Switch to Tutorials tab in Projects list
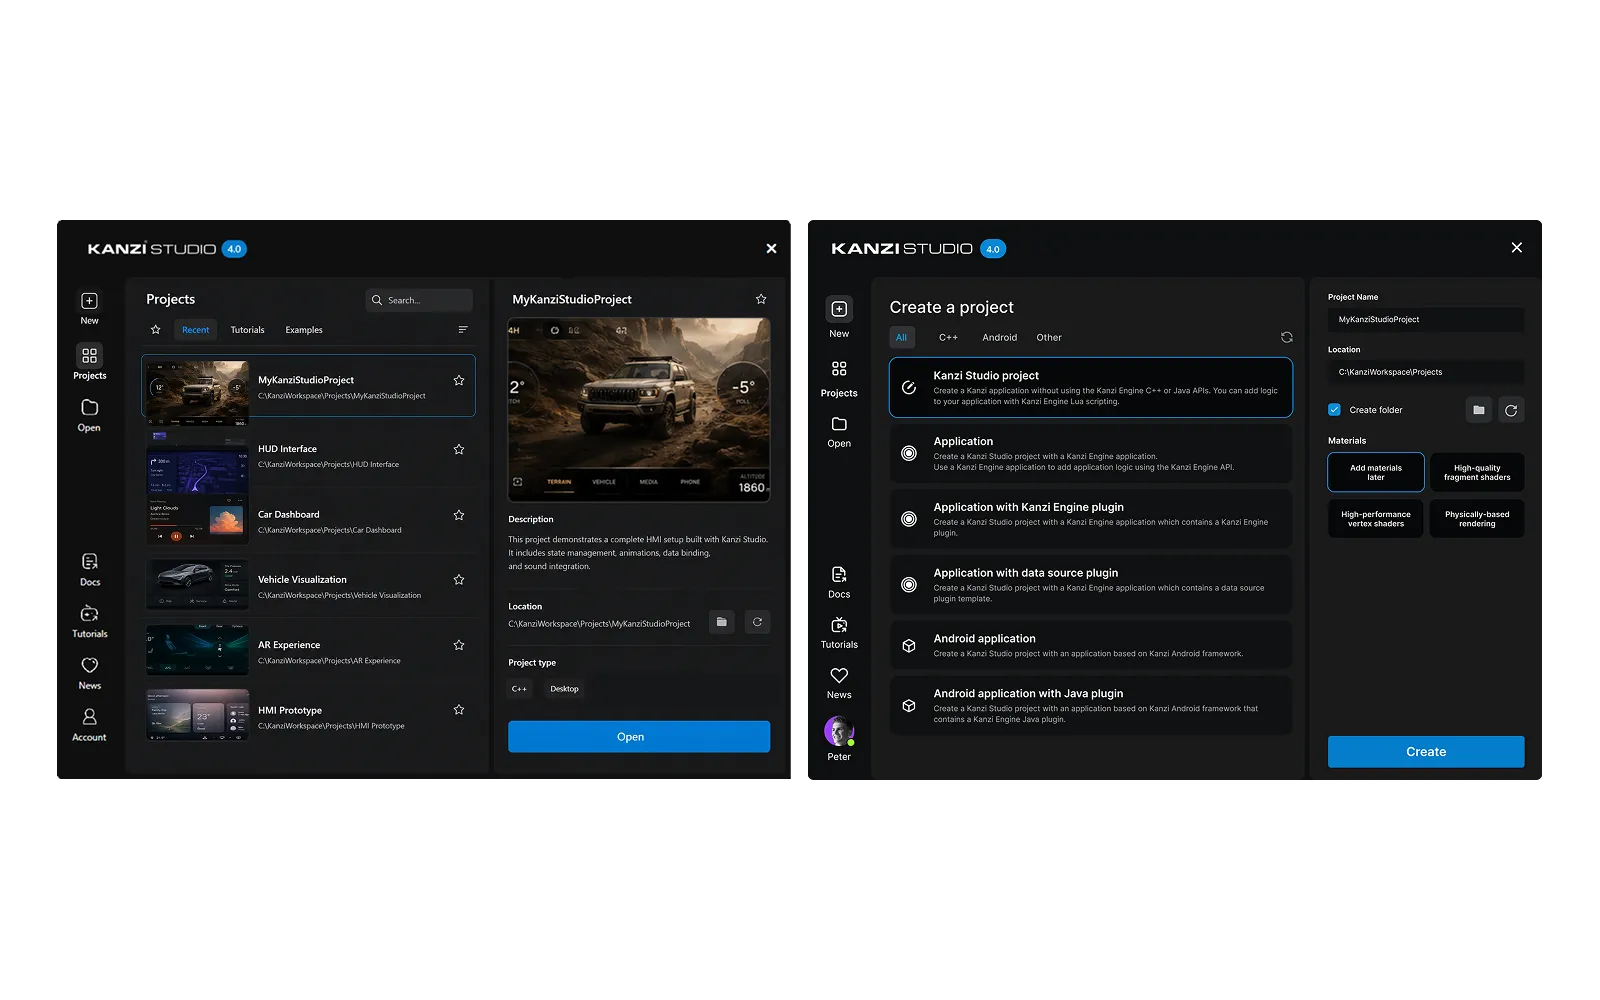 tap(248, 330)
